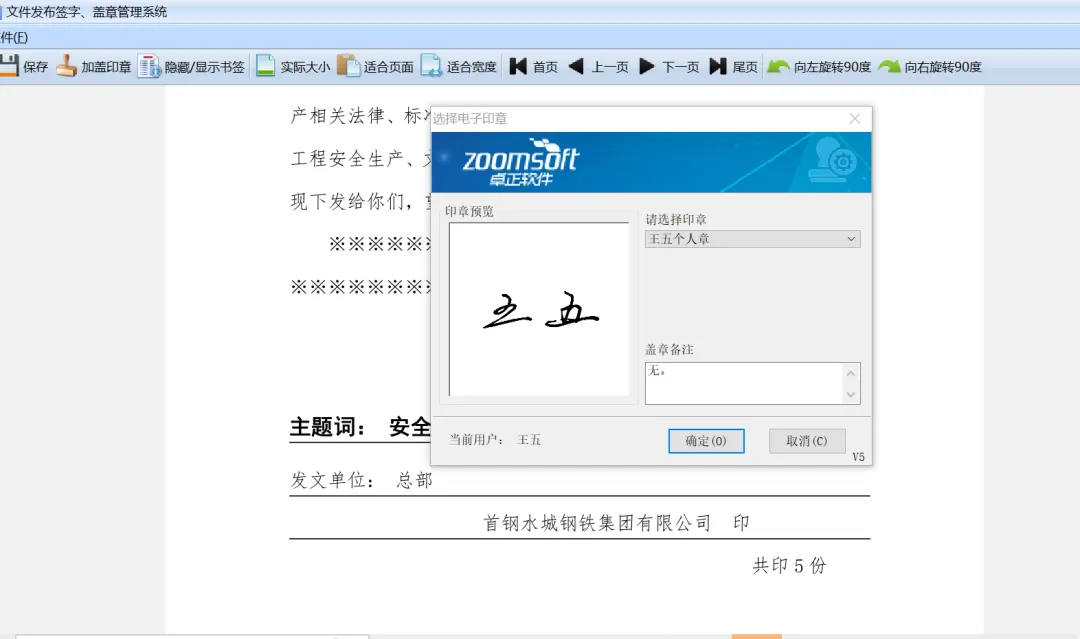The image size is (1080, 639).
Task: Cancel the seal dialog with 取消
Action: pyautogui.click(x=807, y=441)
